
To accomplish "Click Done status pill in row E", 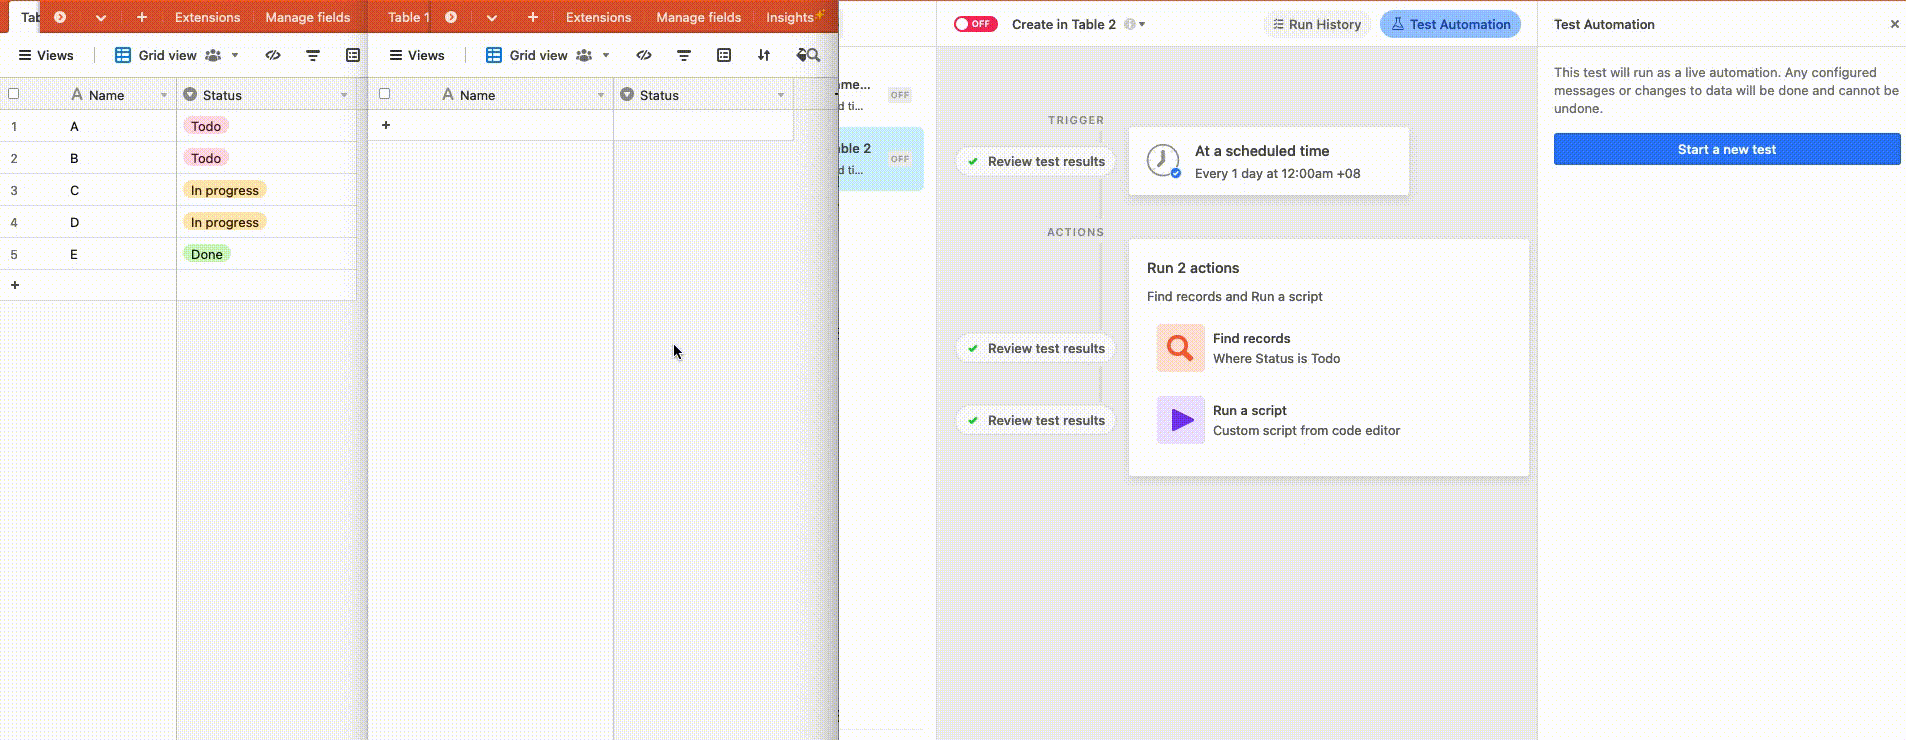I will point(207,254).
